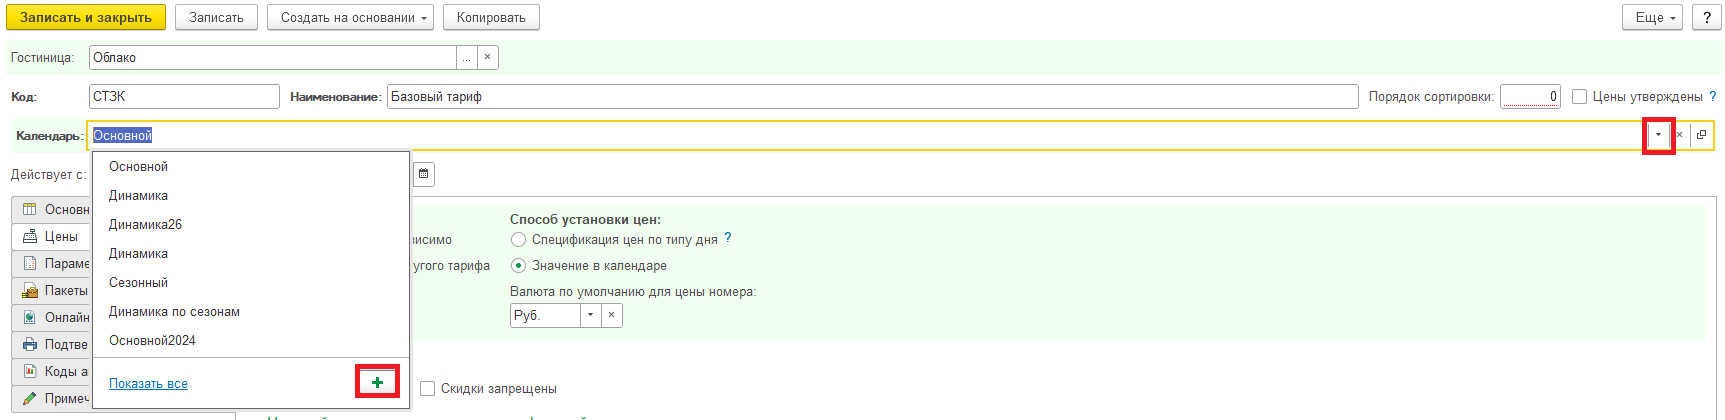1725x420 pixels.
Task: Click the Порядок сортировки number field
Action: tap(1530, 96)
